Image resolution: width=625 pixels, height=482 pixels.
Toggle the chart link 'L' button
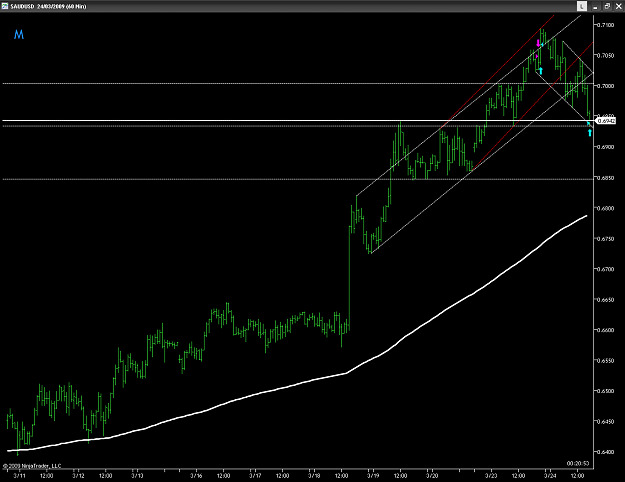tap(582, 6)
